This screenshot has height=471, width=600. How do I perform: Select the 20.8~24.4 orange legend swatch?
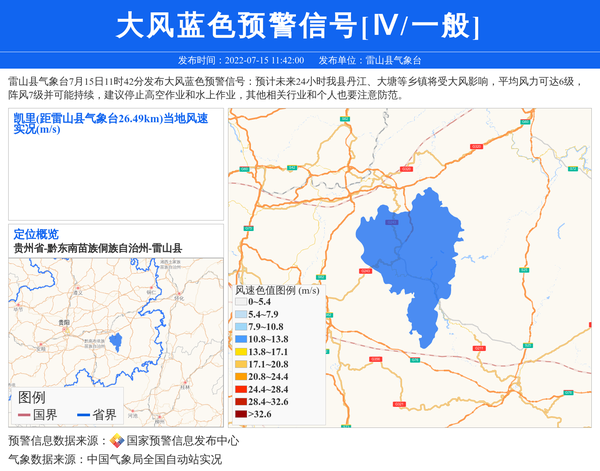240,377
